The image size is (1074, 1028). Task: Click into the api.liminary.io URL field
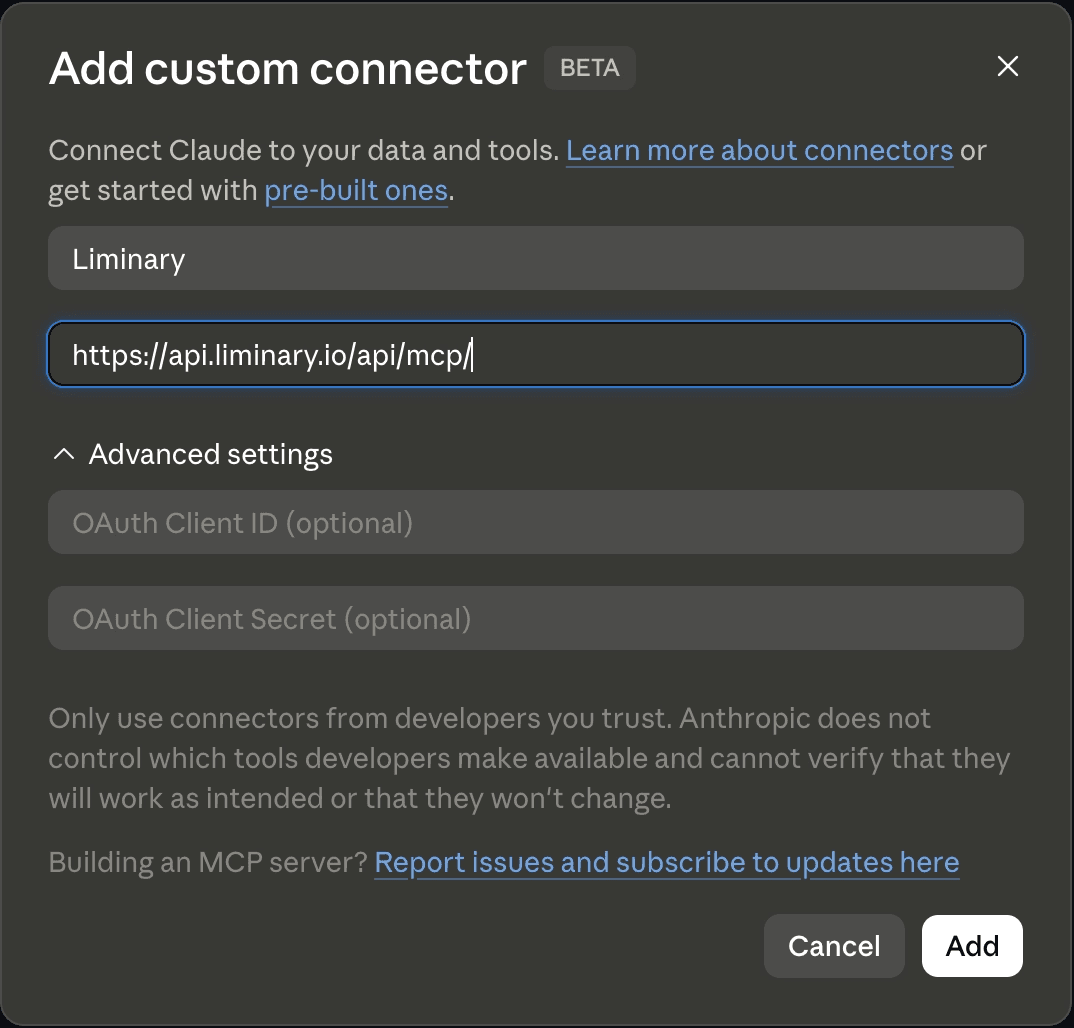(x=536, y=354)
